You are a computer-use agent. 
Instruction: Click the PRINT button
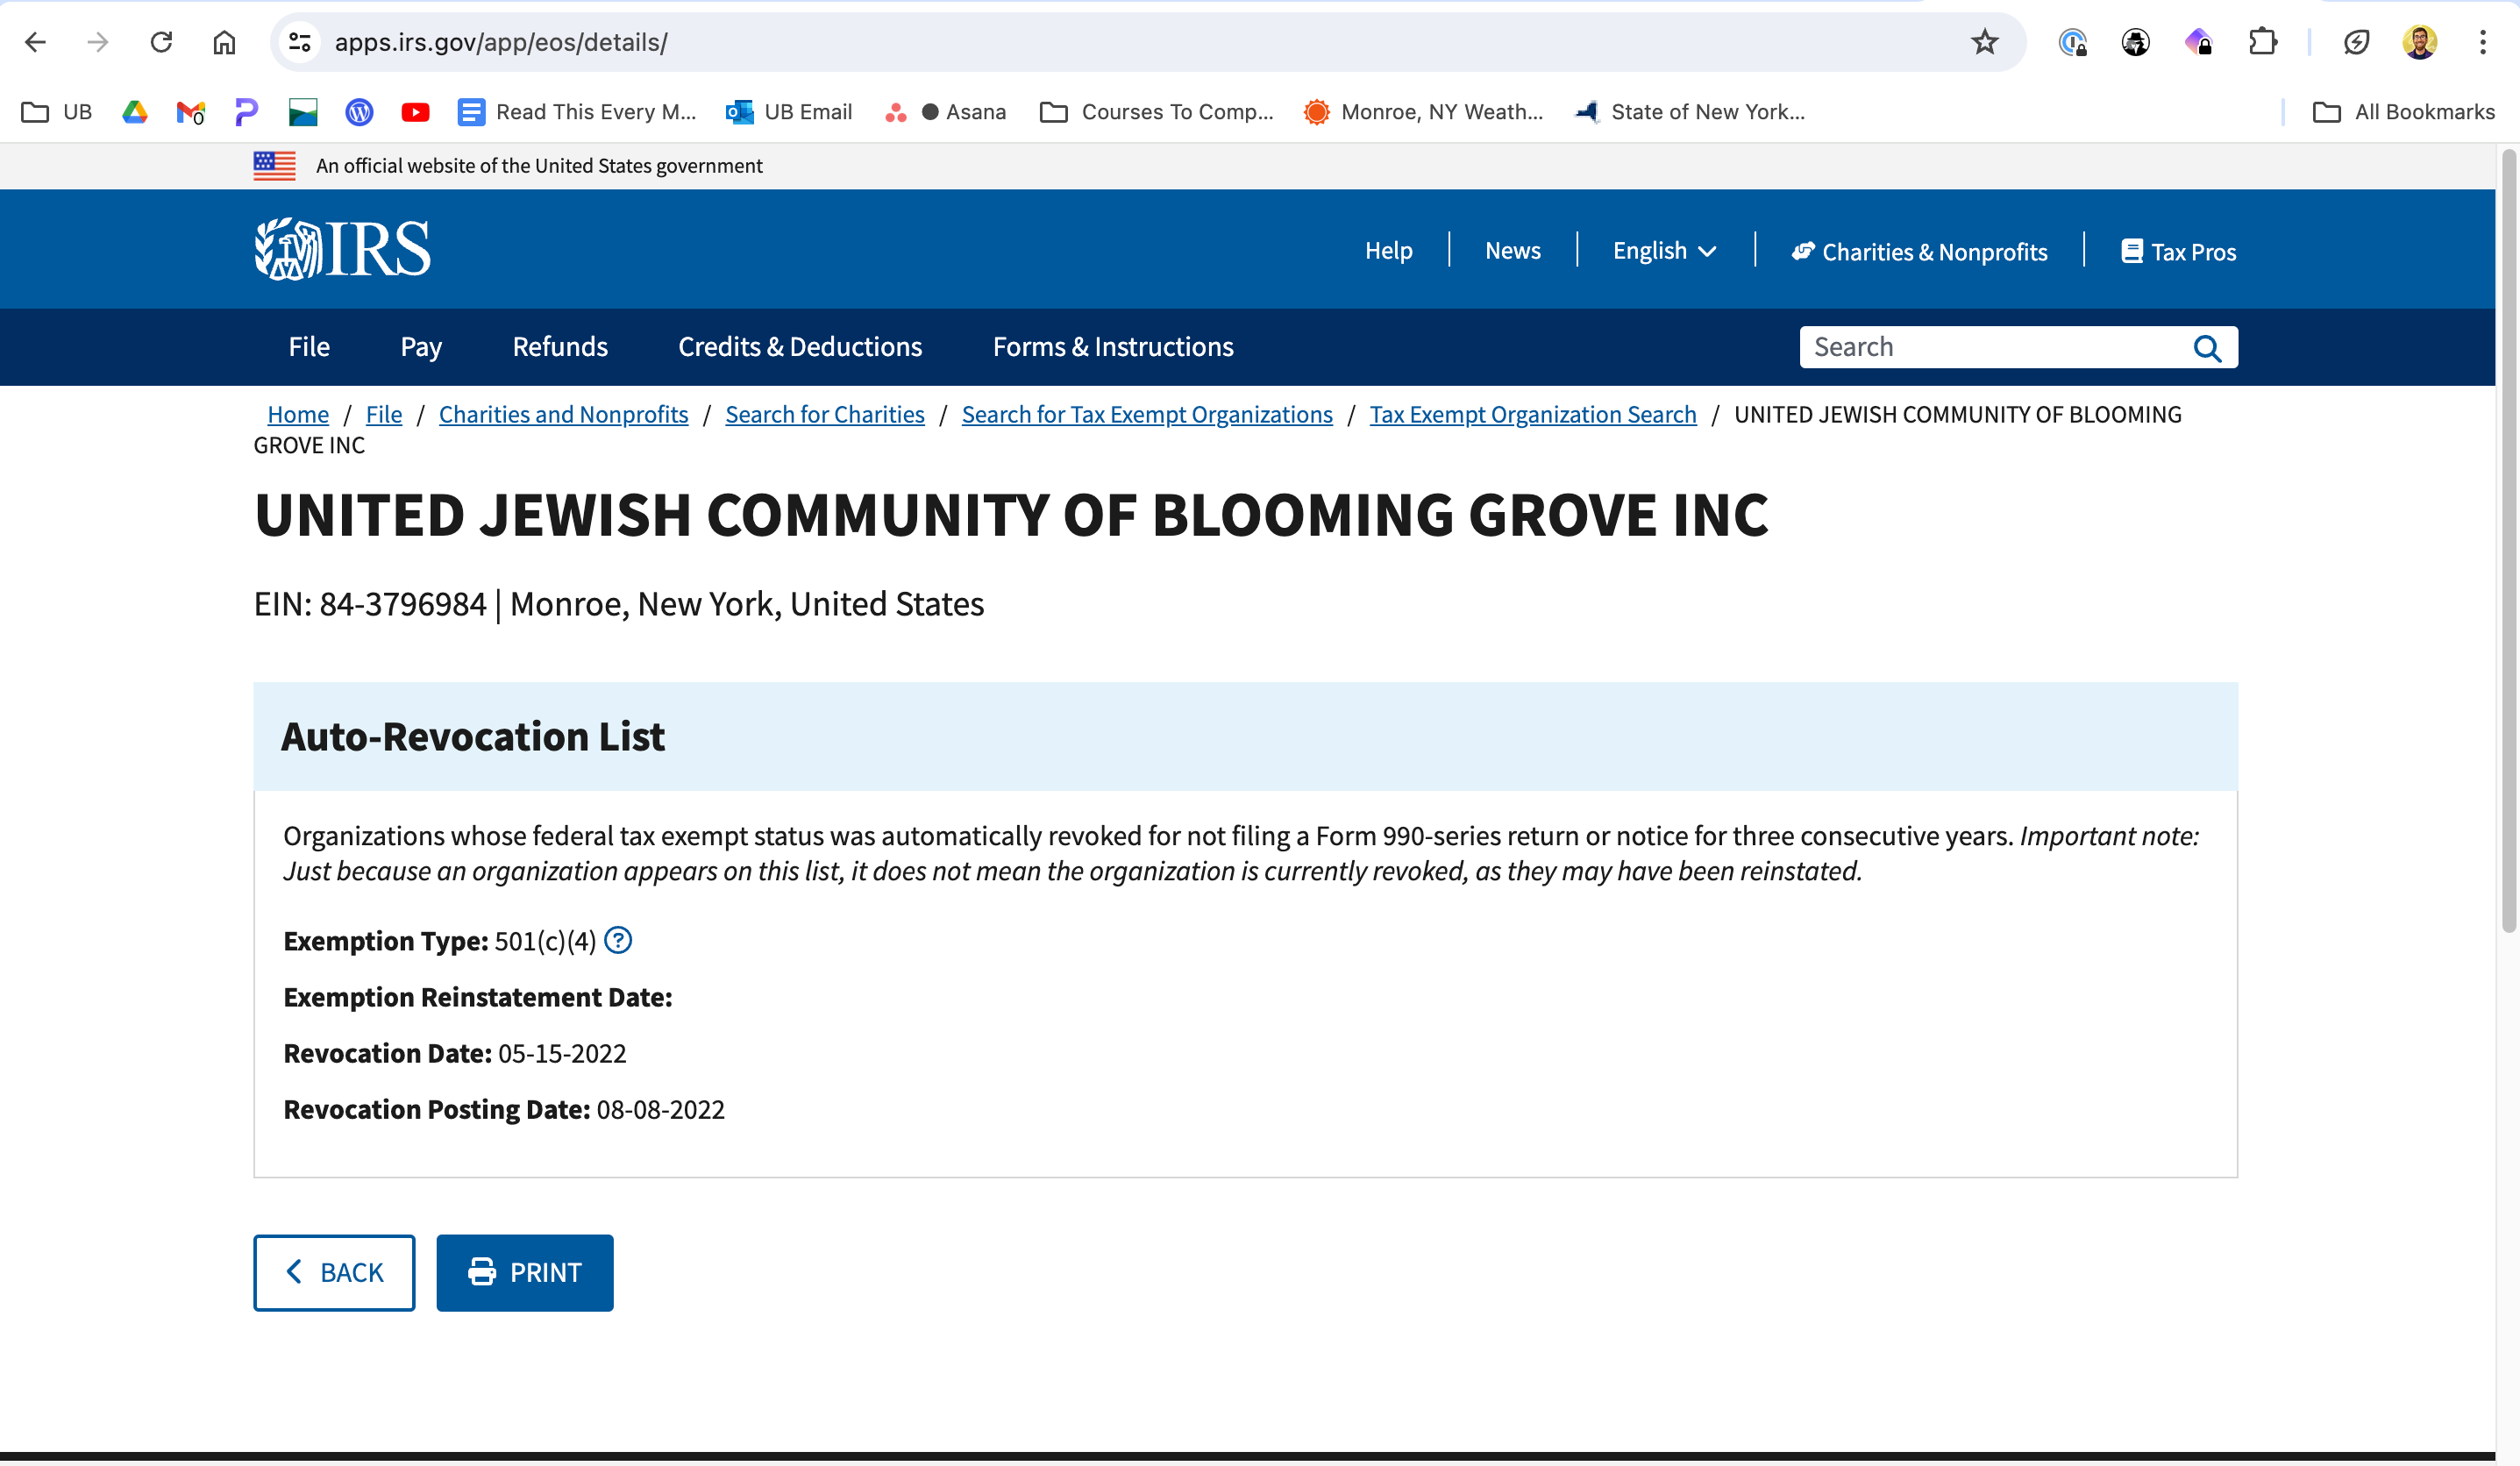click(x=525, y=1272)
